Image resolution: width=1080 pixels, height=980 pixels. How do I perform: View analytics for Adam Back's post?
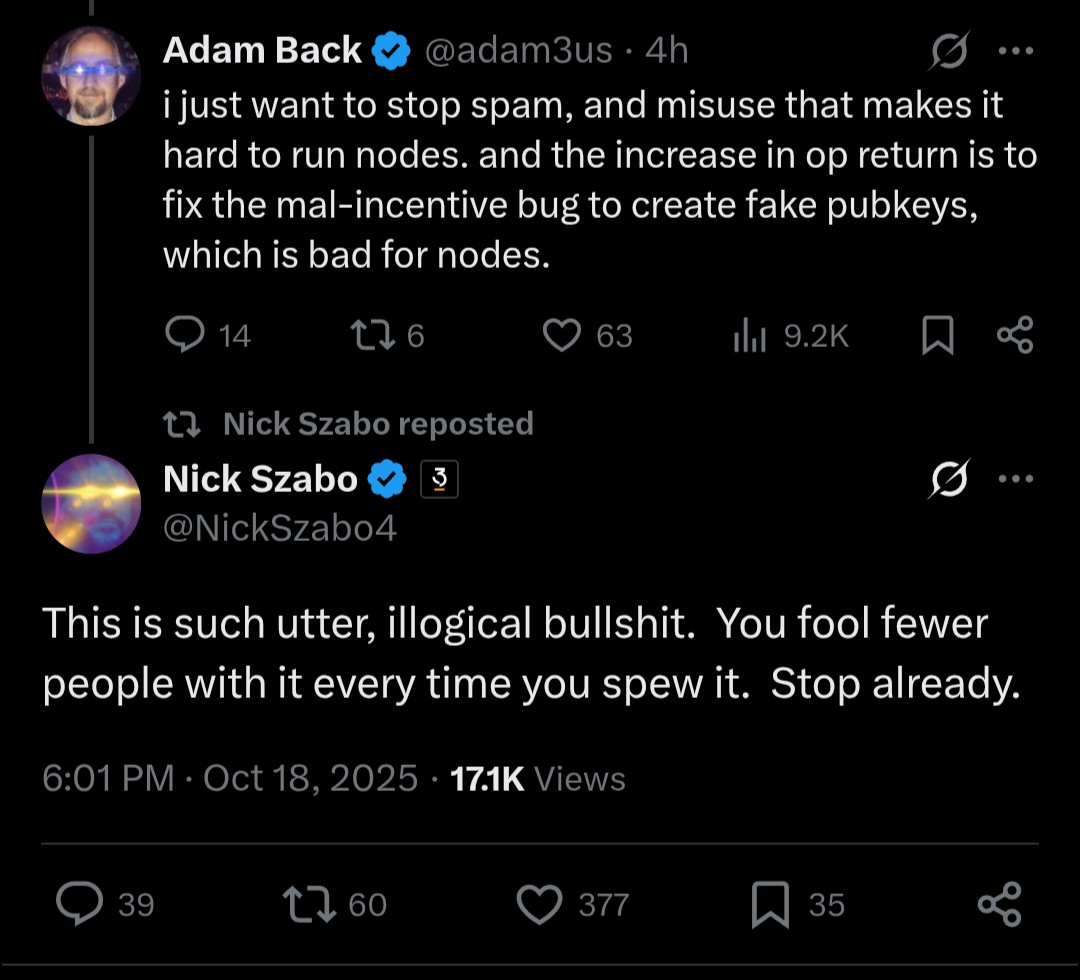[x=749, y=337]
